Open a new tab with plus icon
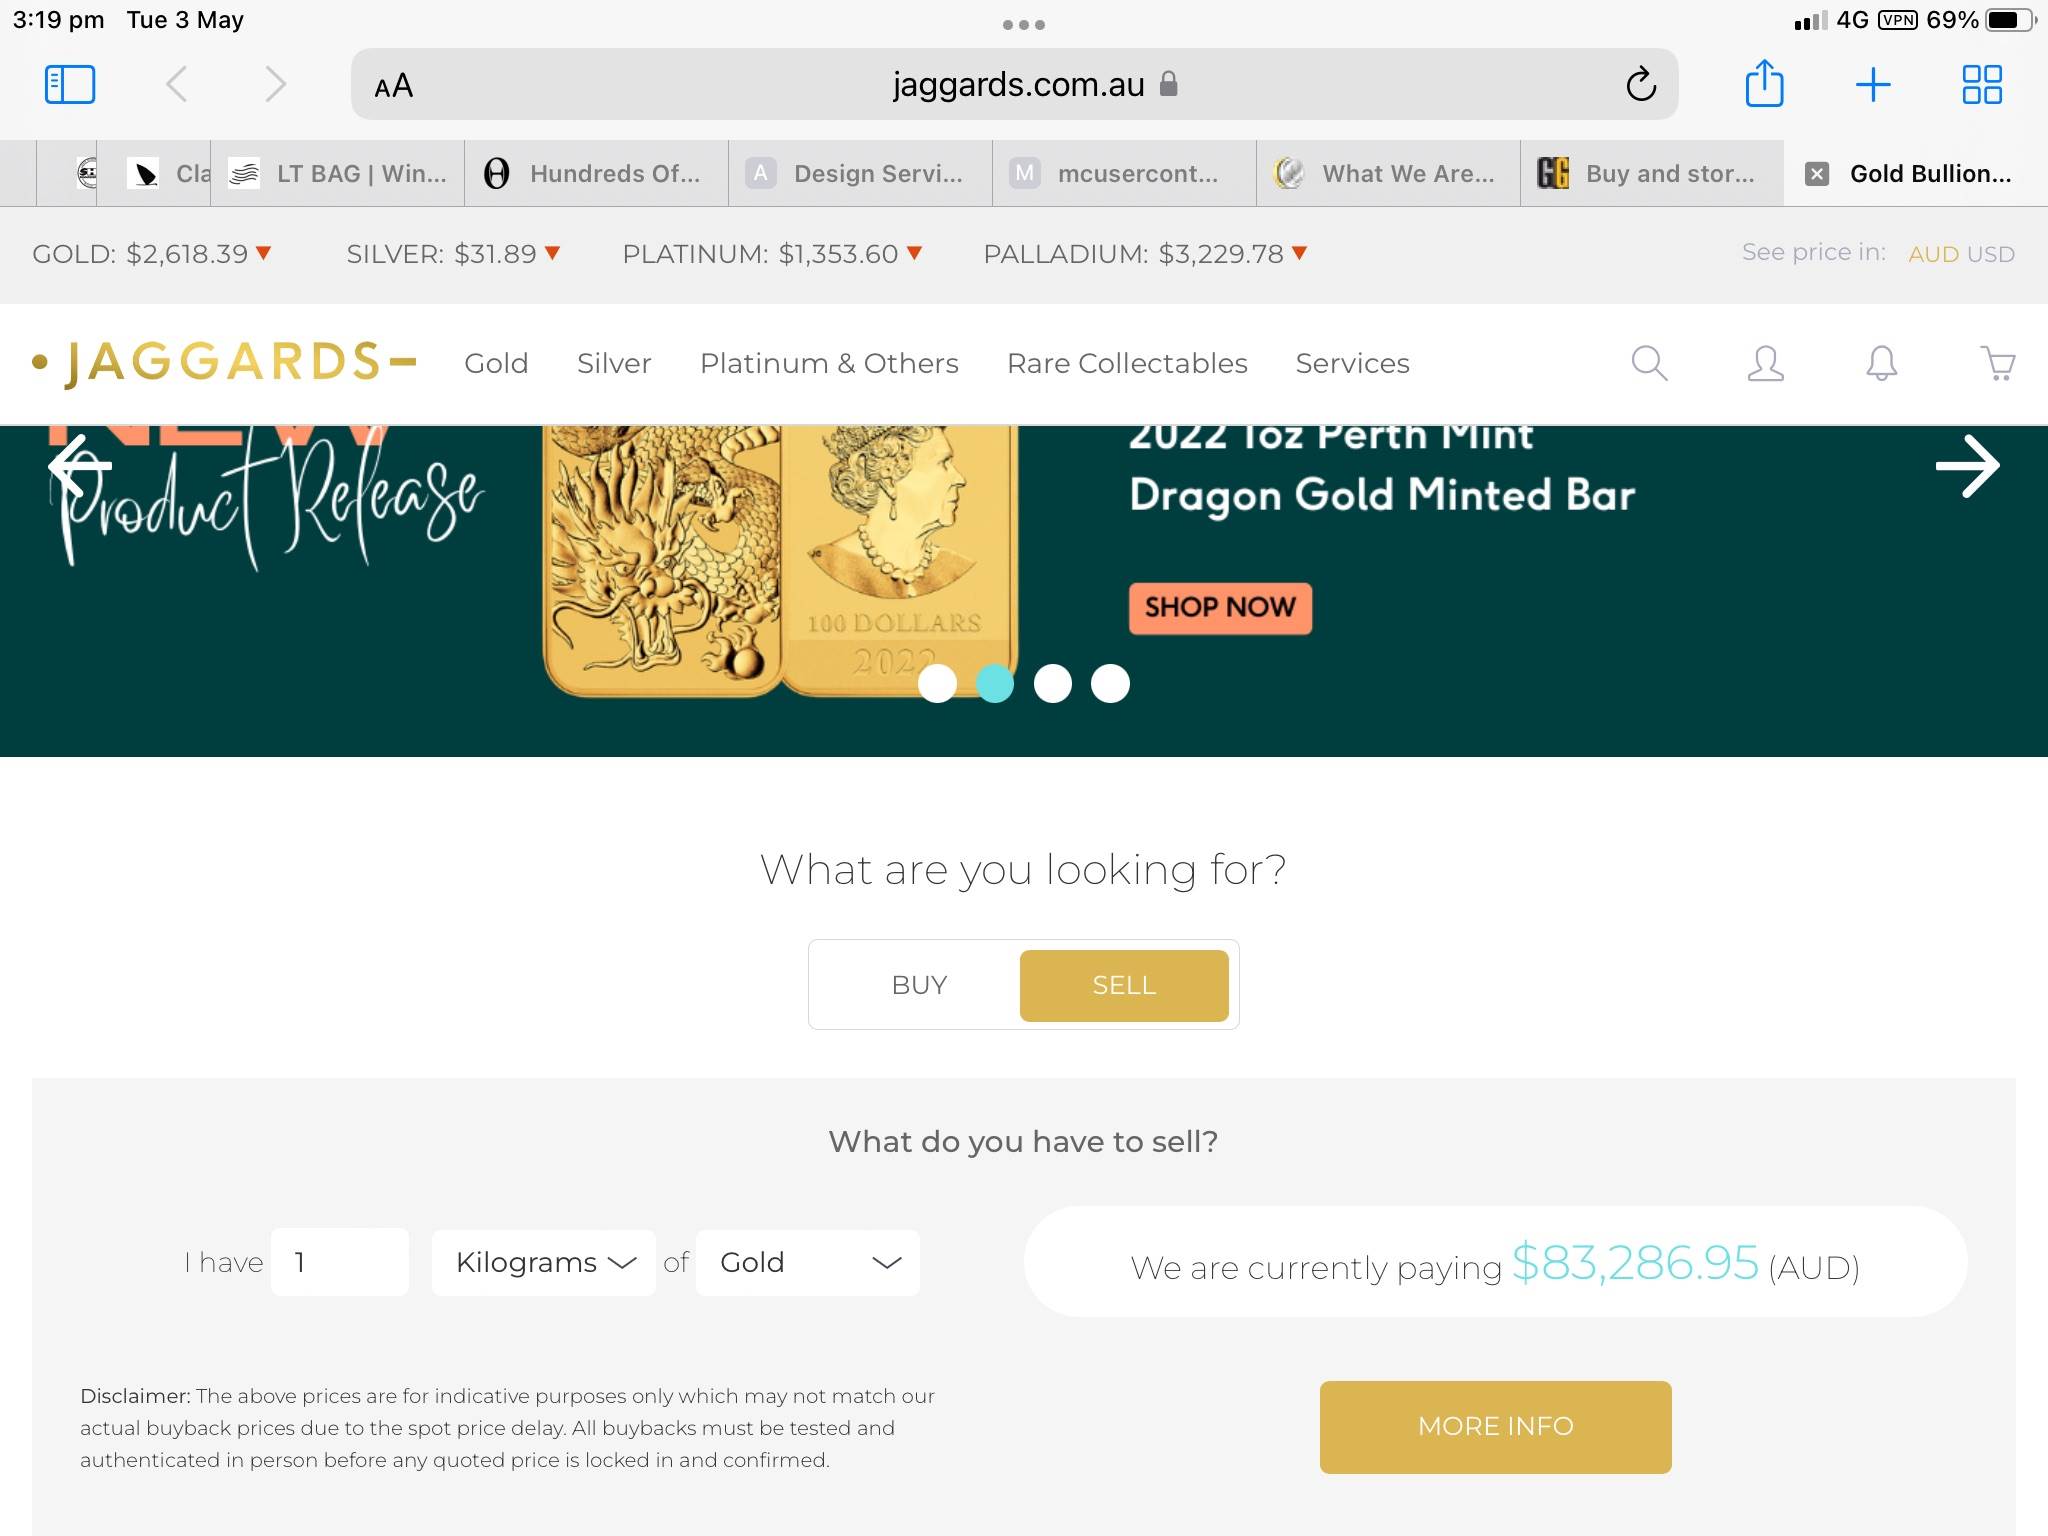Image resolution: width=2048 pixels, height=1536 pixels. point(1872,85)
